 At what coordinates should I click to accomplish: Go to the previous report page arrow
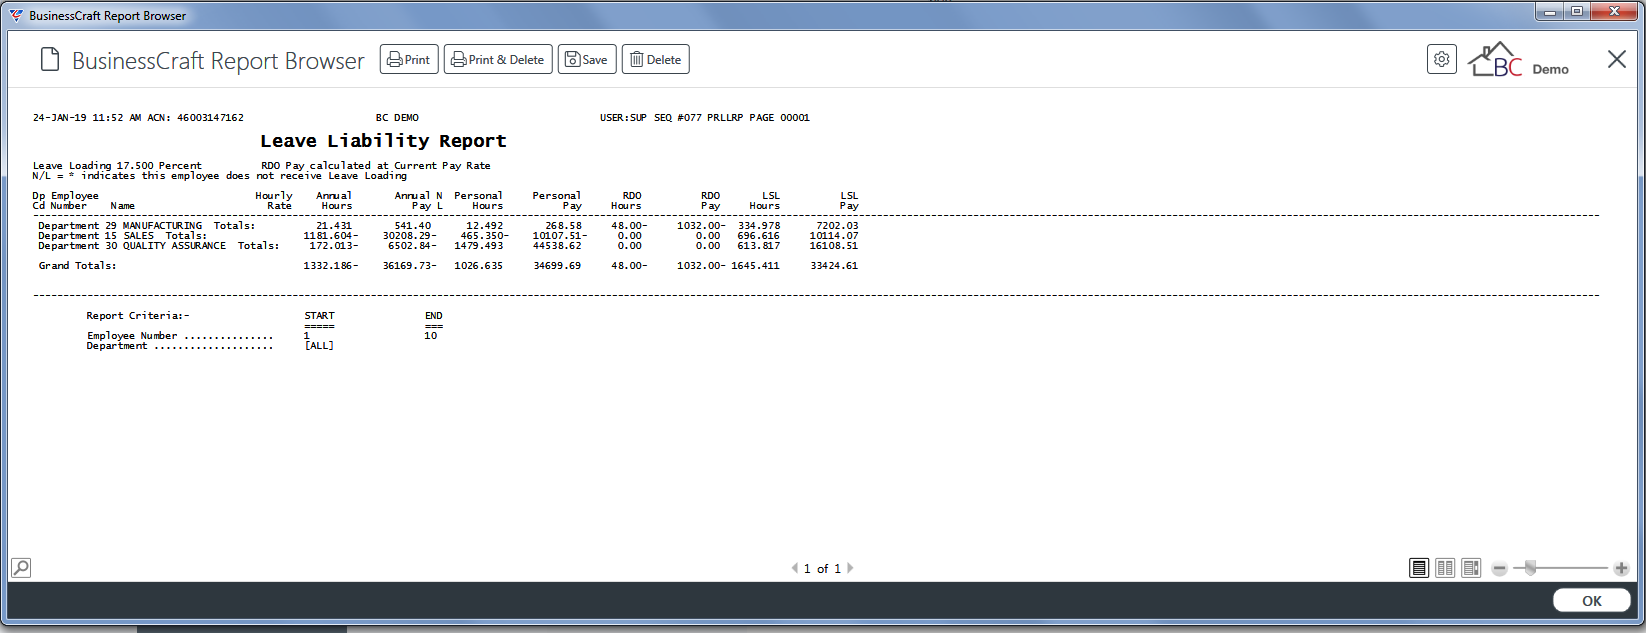[795, 568]
